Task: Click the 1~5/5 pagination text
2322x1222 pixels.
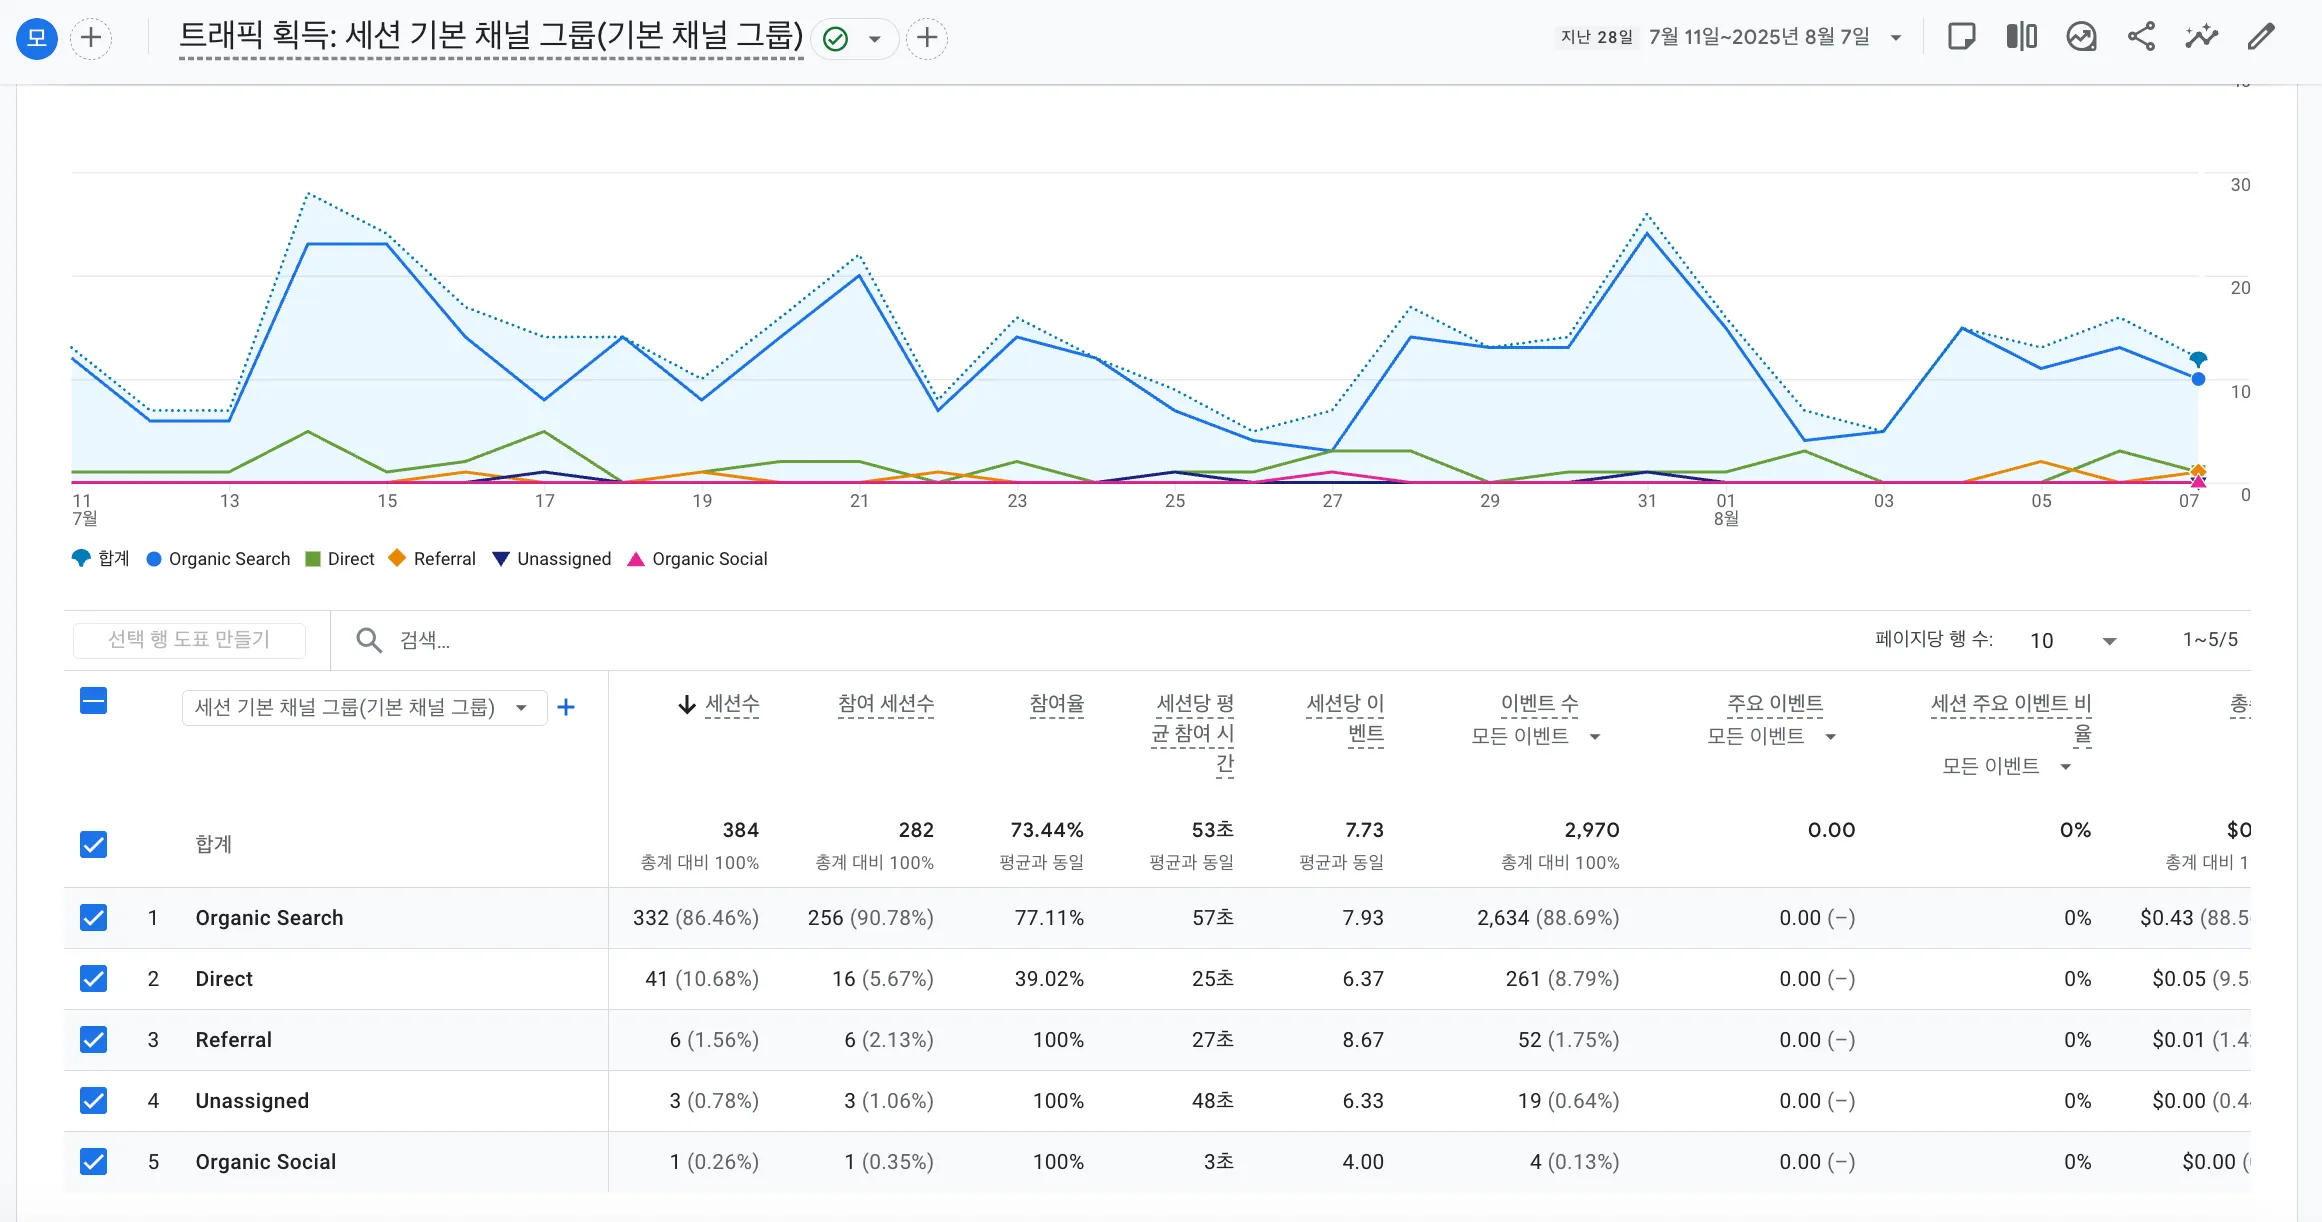Action: (2210, 640)
